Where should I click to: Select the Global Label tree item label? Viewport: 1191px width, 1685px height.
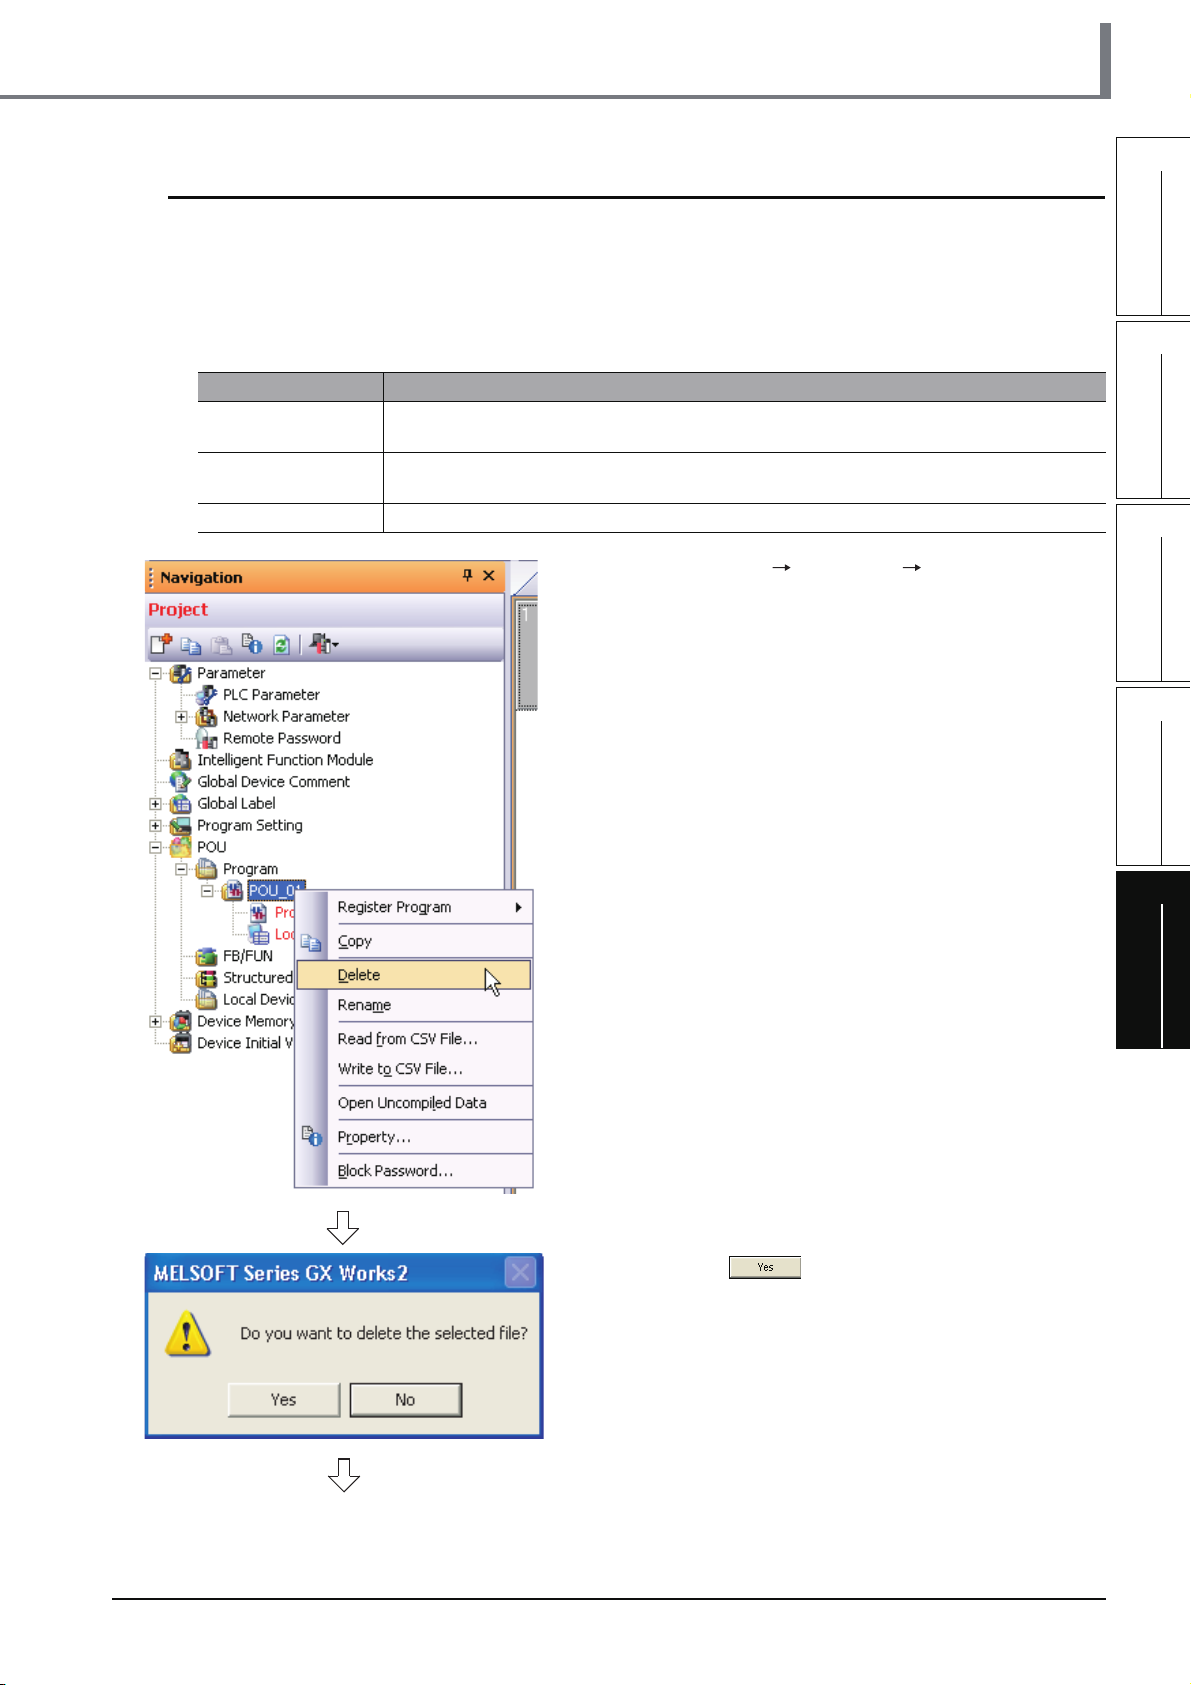(236, 804)
